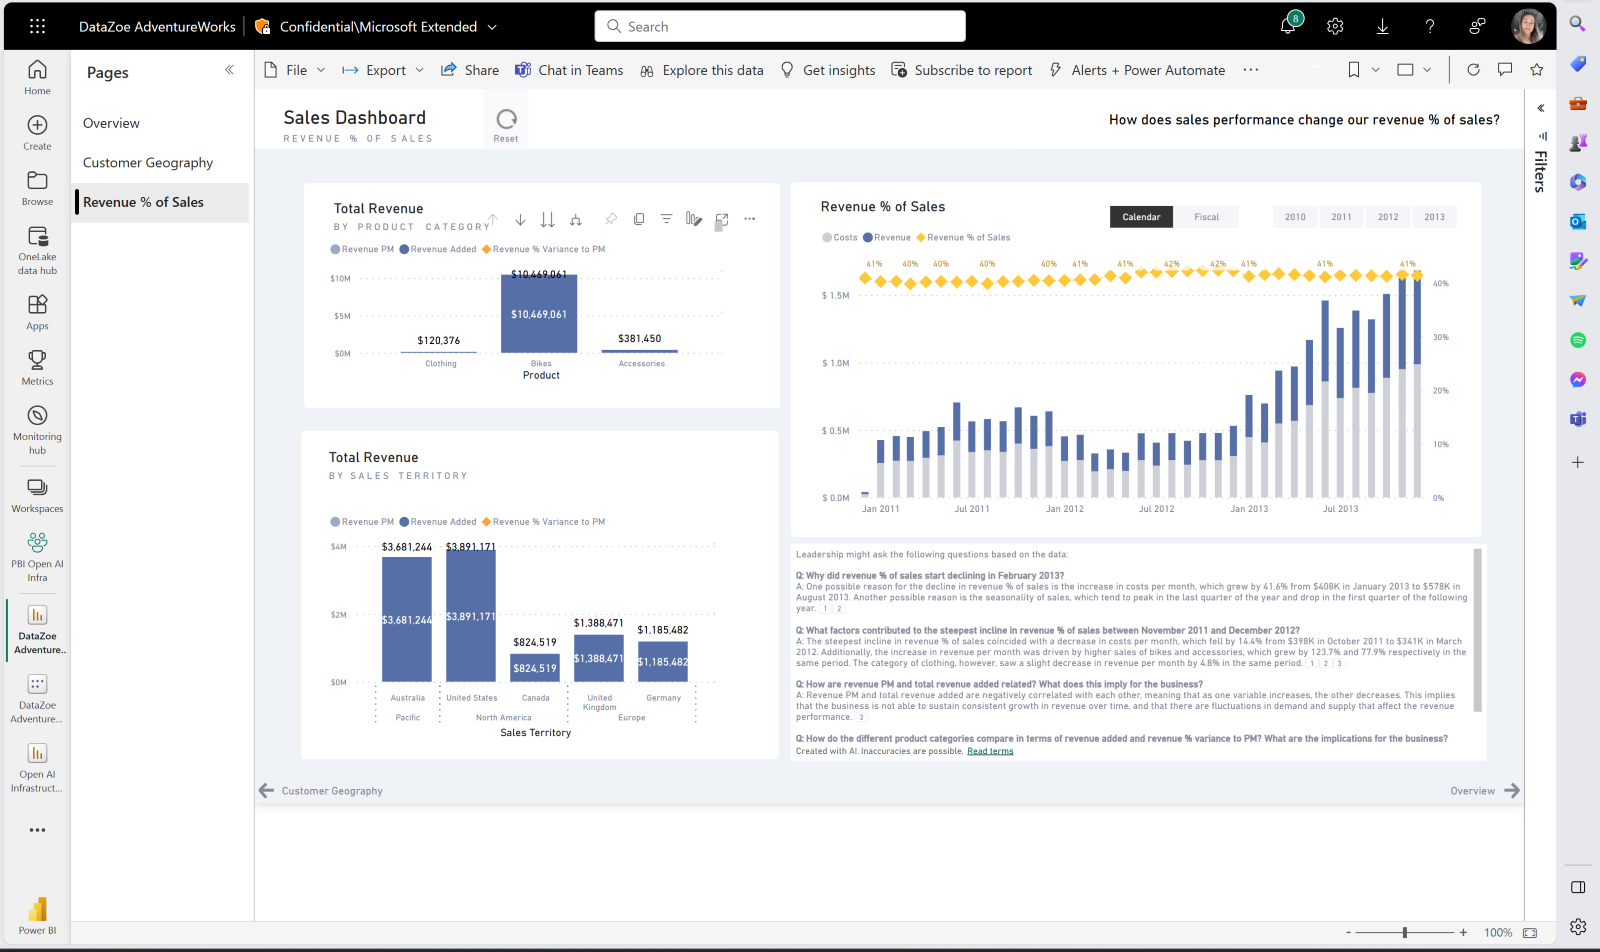Screen dimensions: 1600x952
Task: Navigate back to Customer Geography via arrow
Action: tap(267, 791)
